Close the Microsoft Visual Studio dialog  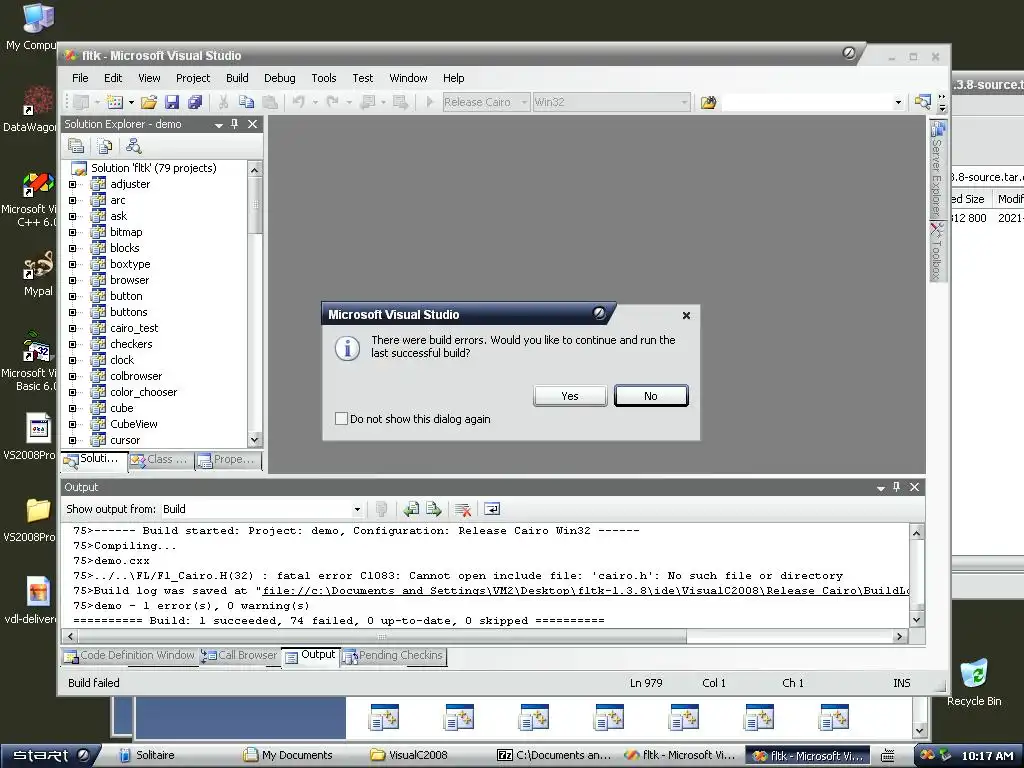[x=686, y=315]
